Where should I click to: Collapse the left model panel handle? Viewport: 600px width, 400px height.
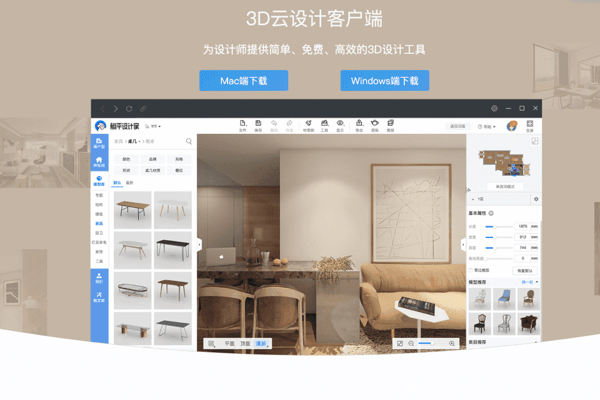click(x=199, y=244)
